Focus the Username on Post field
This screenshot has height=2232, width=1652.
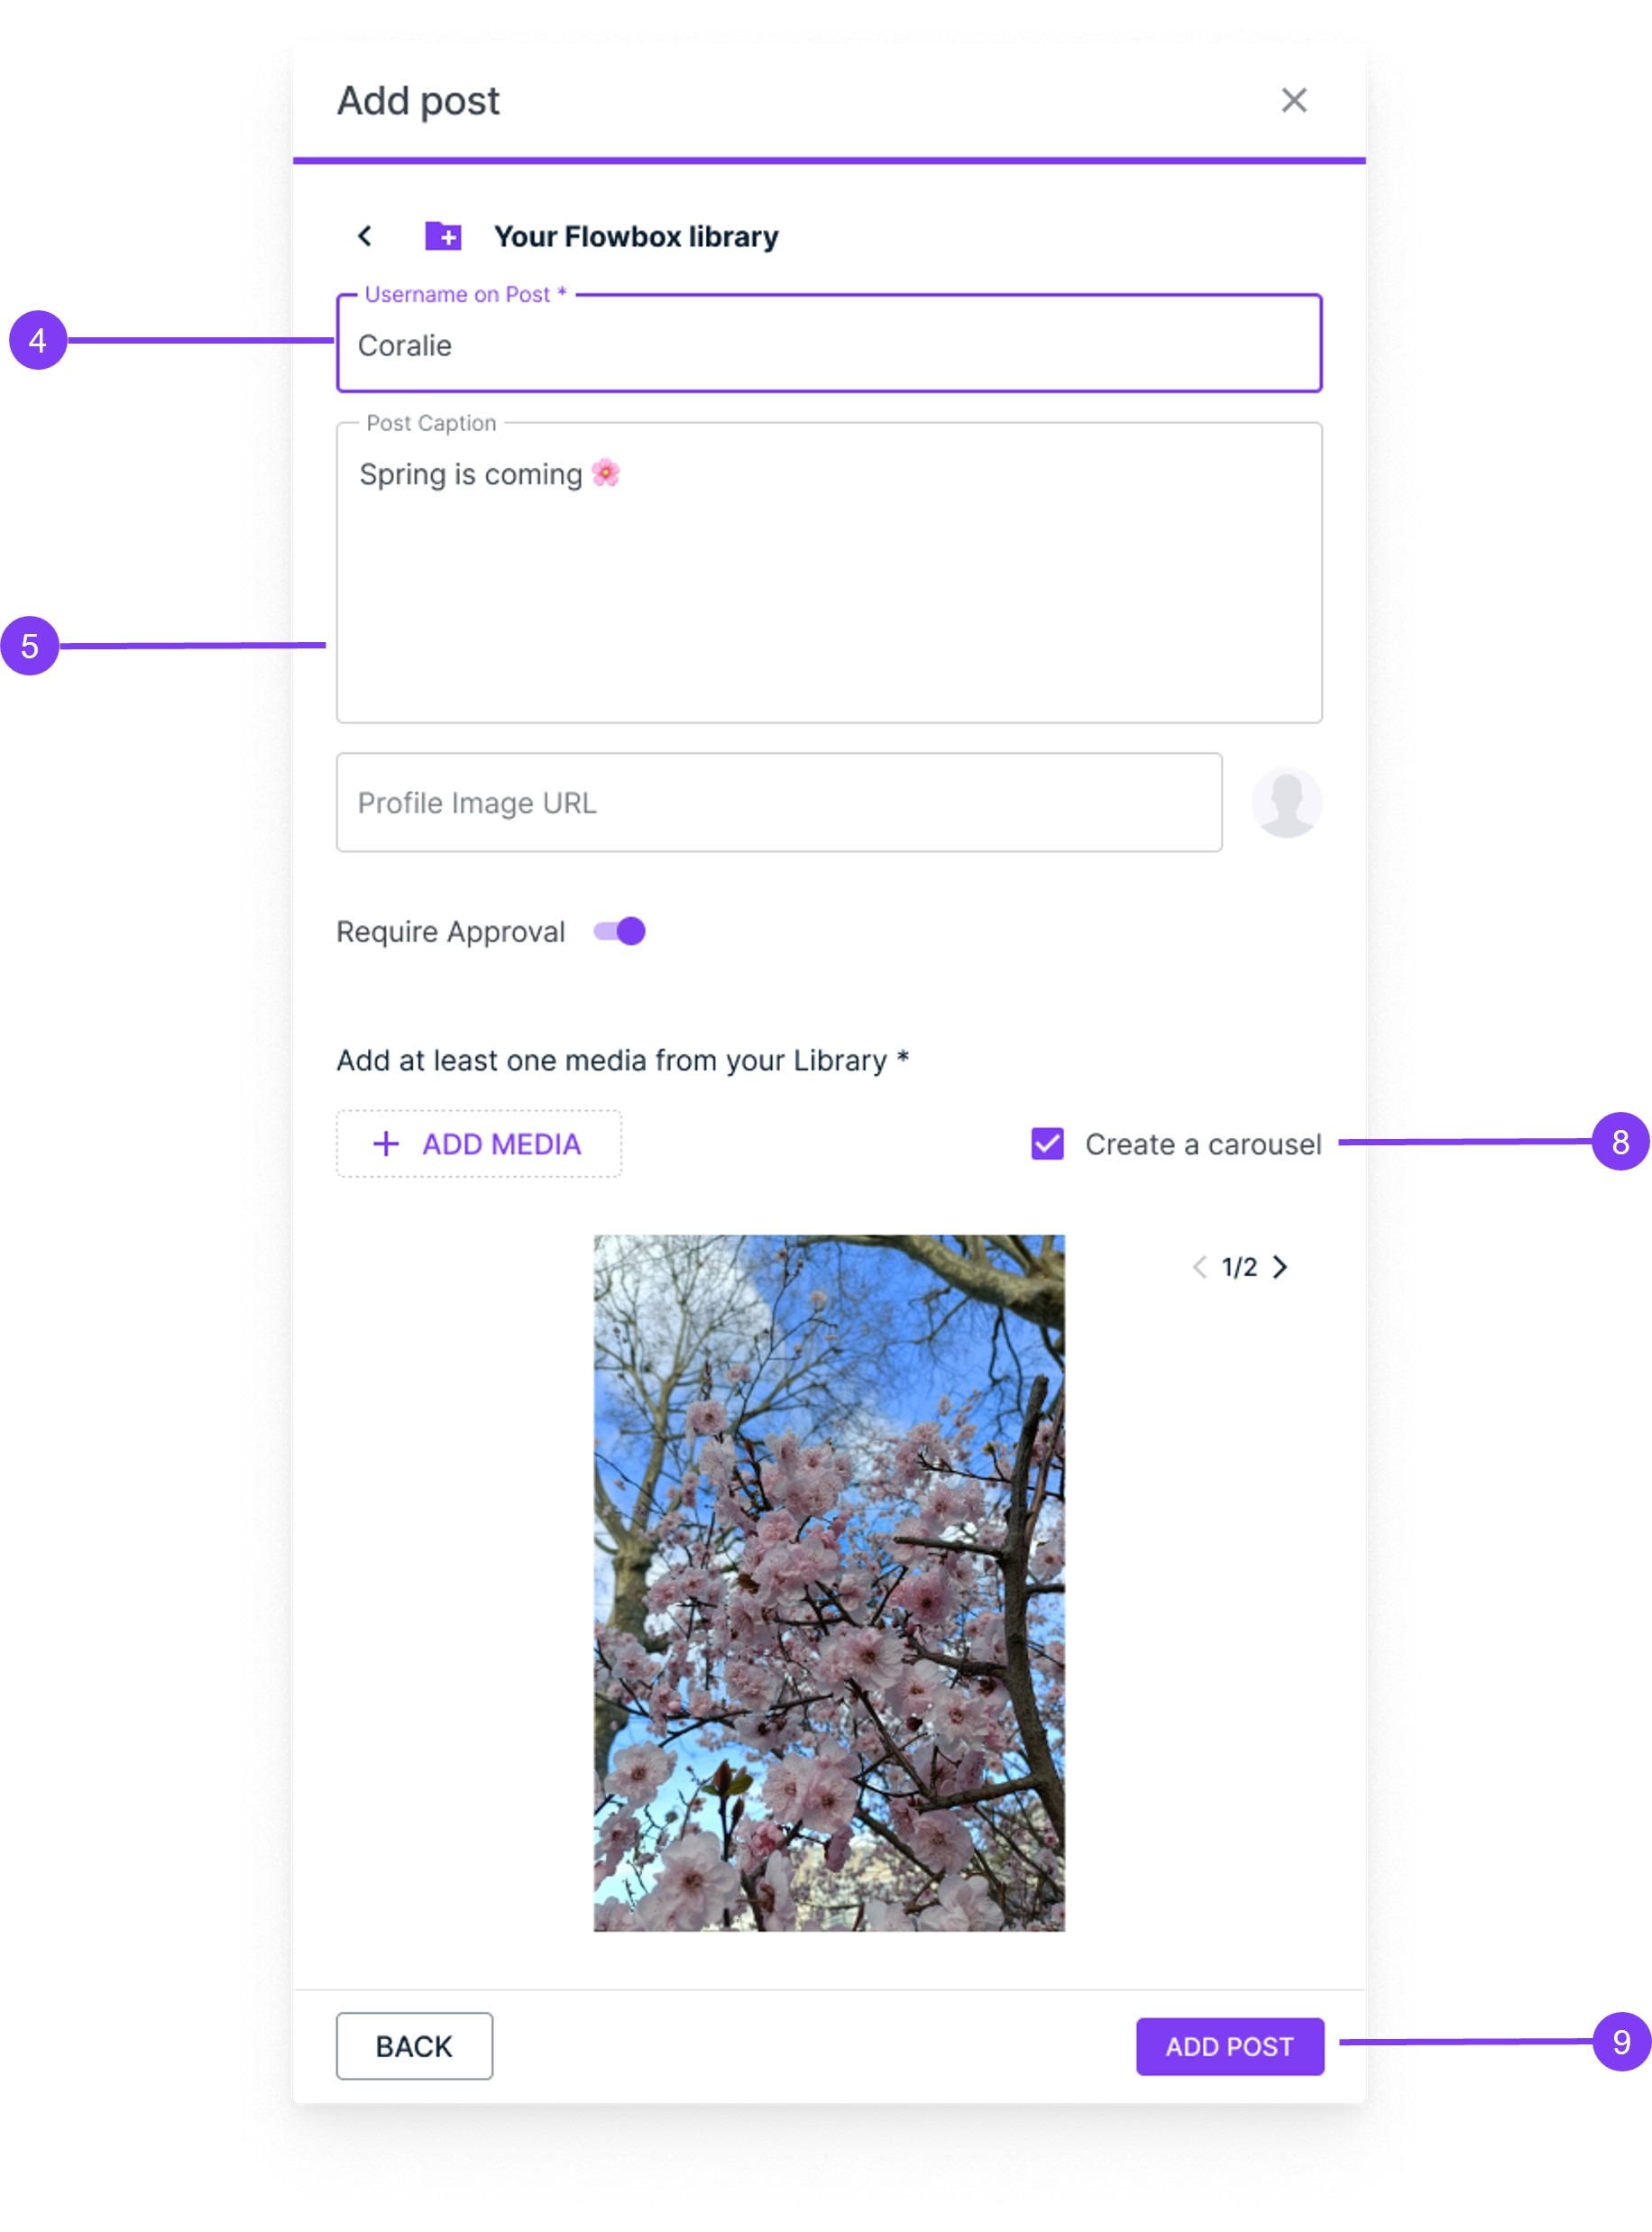pyautogui.click(x=829, y=343)
